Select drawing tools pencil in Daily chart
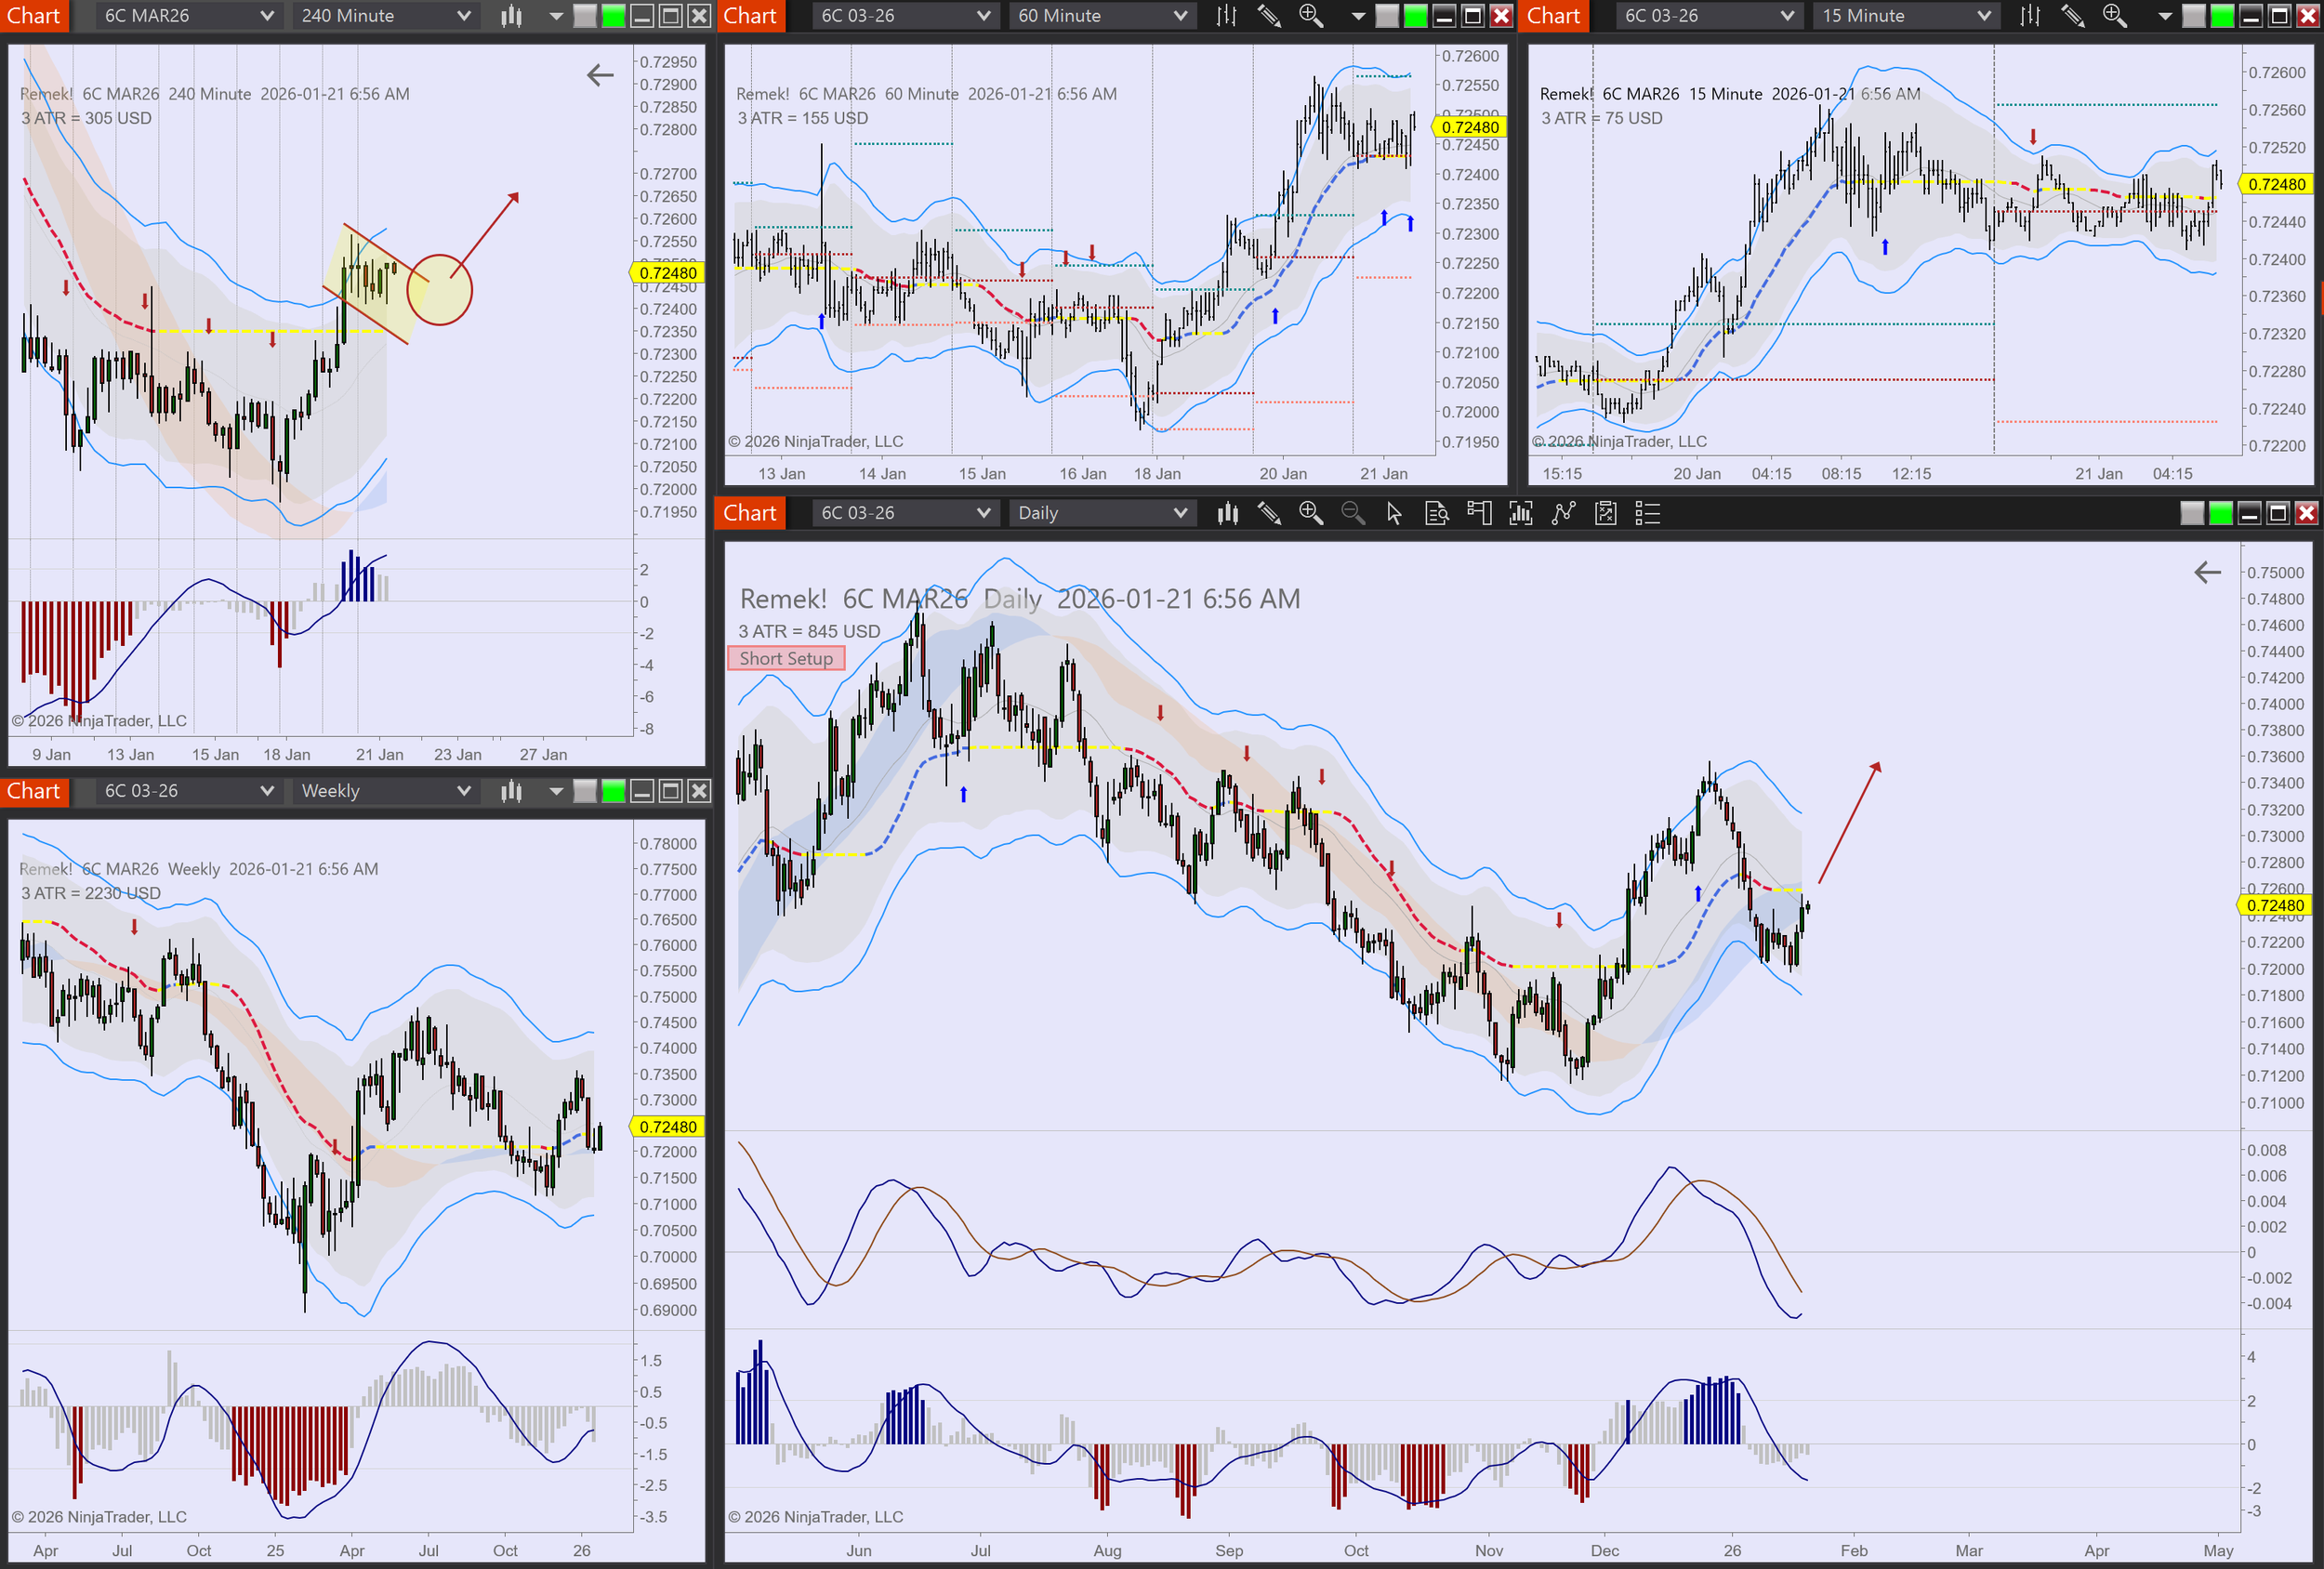2324x1569 pixels. pos(1269,514)
